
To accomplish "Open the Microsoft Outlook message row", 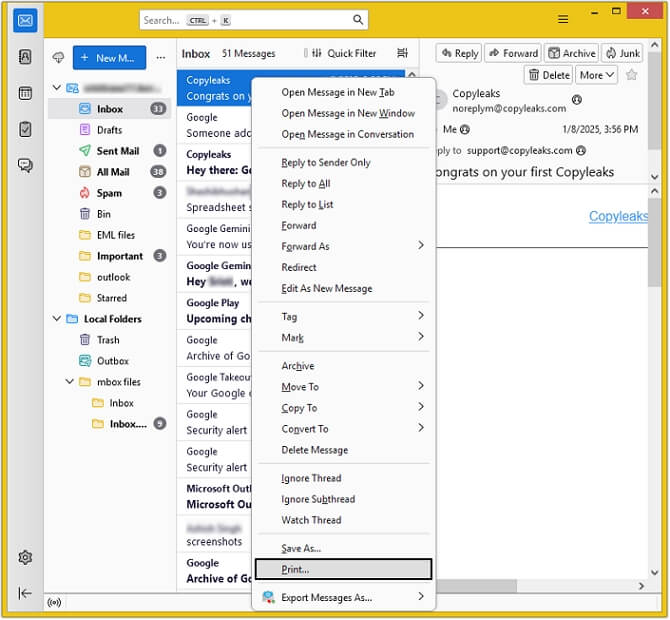I will 214,497.
